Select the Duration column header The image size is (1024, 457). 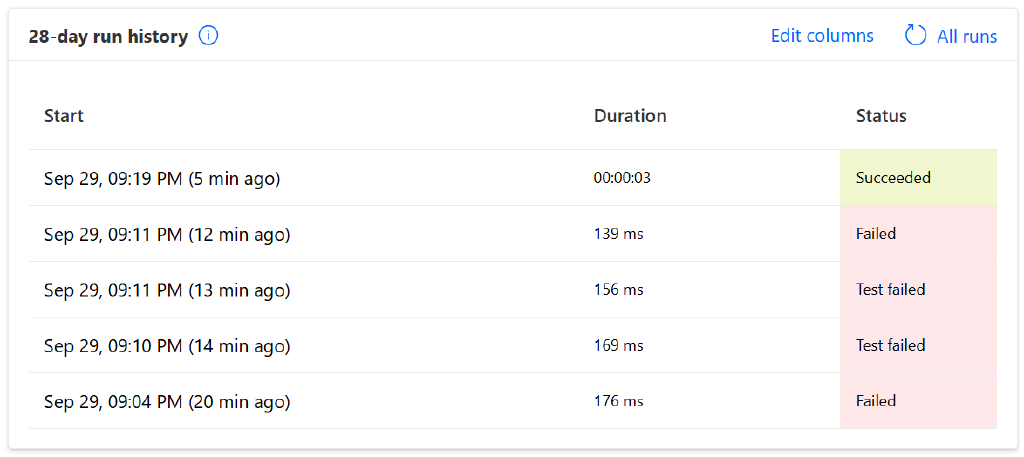point(630,116)
